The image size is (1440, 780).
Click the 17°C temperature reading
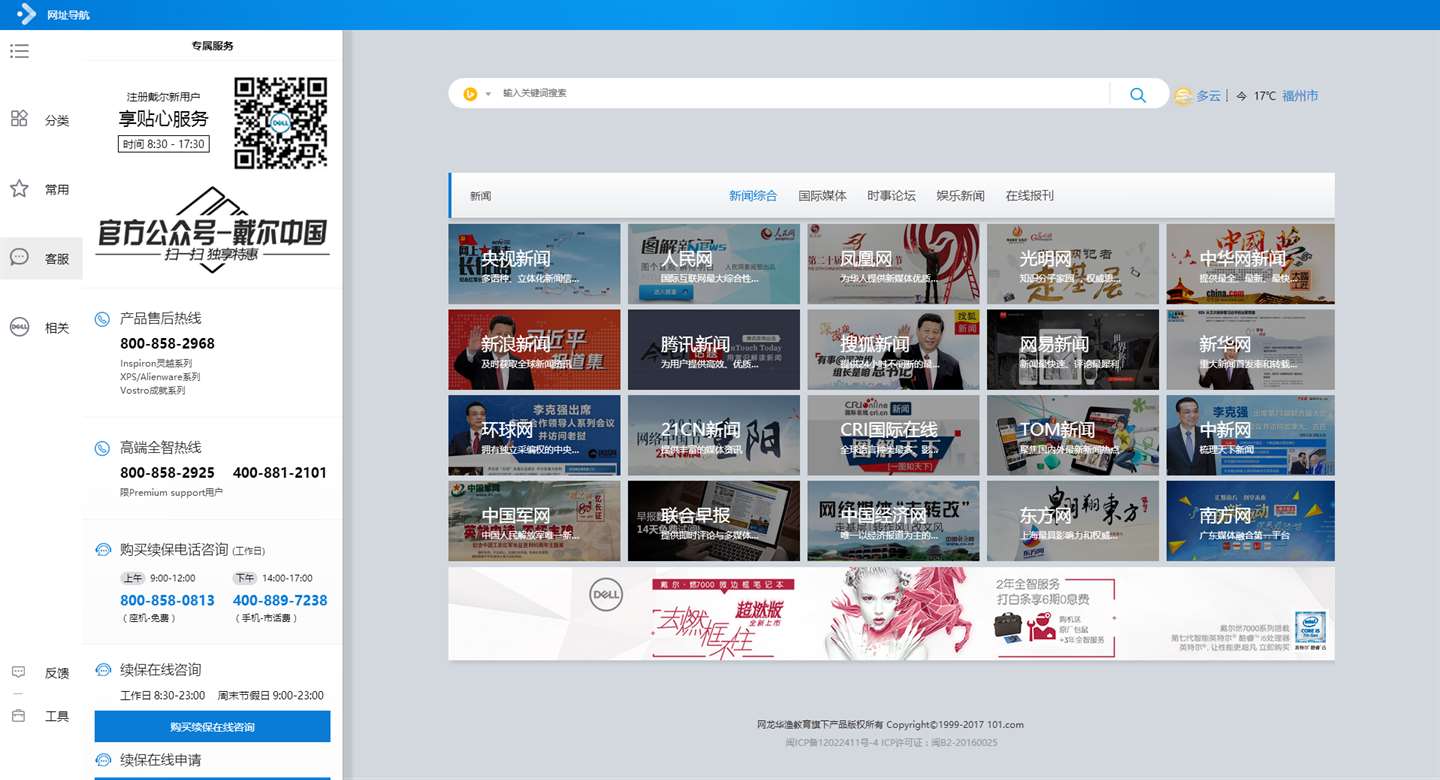click(1264, 96)
